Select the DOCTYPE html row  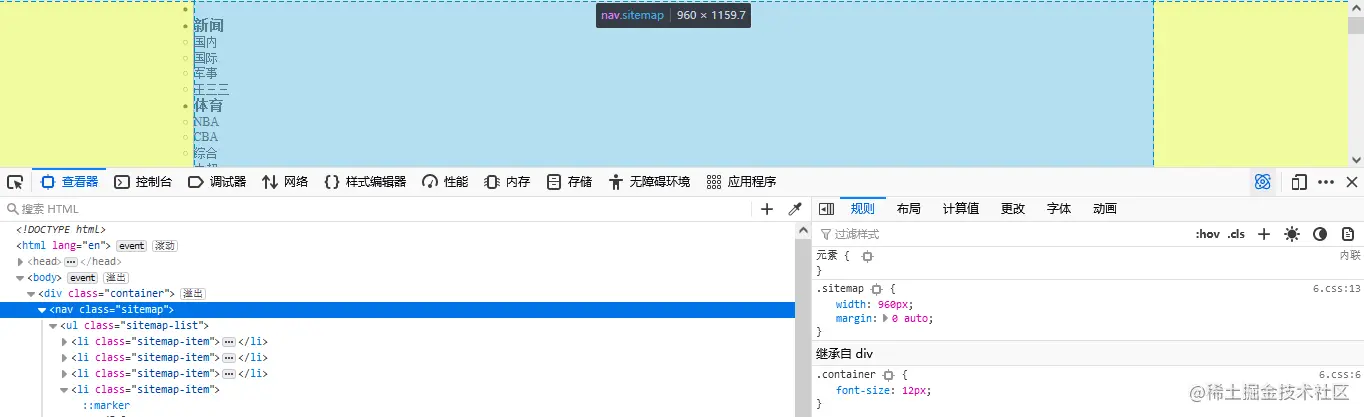point(60,229)
